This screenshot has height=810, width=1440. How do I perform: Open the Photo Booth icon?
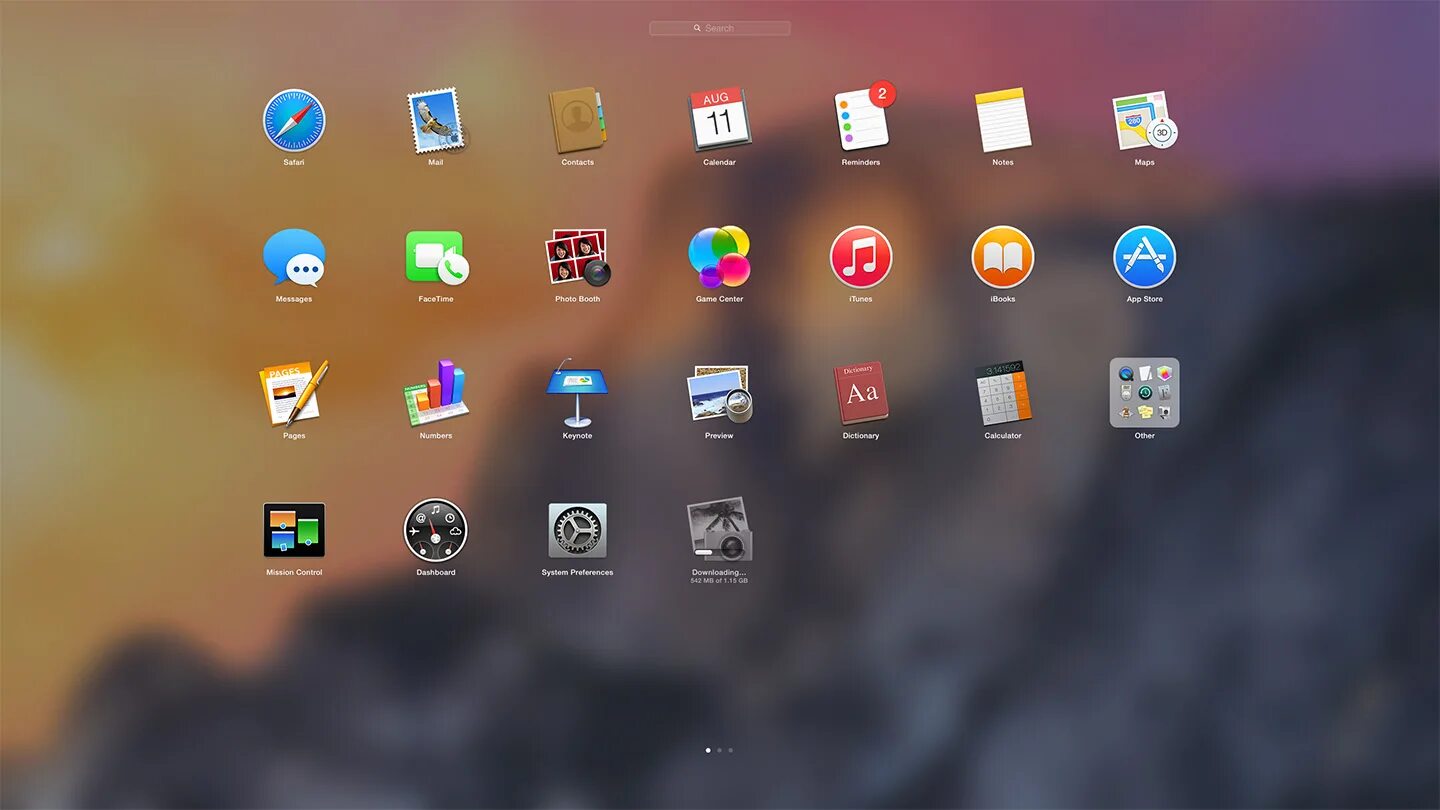pyautogui.click(x=577, y=257)
